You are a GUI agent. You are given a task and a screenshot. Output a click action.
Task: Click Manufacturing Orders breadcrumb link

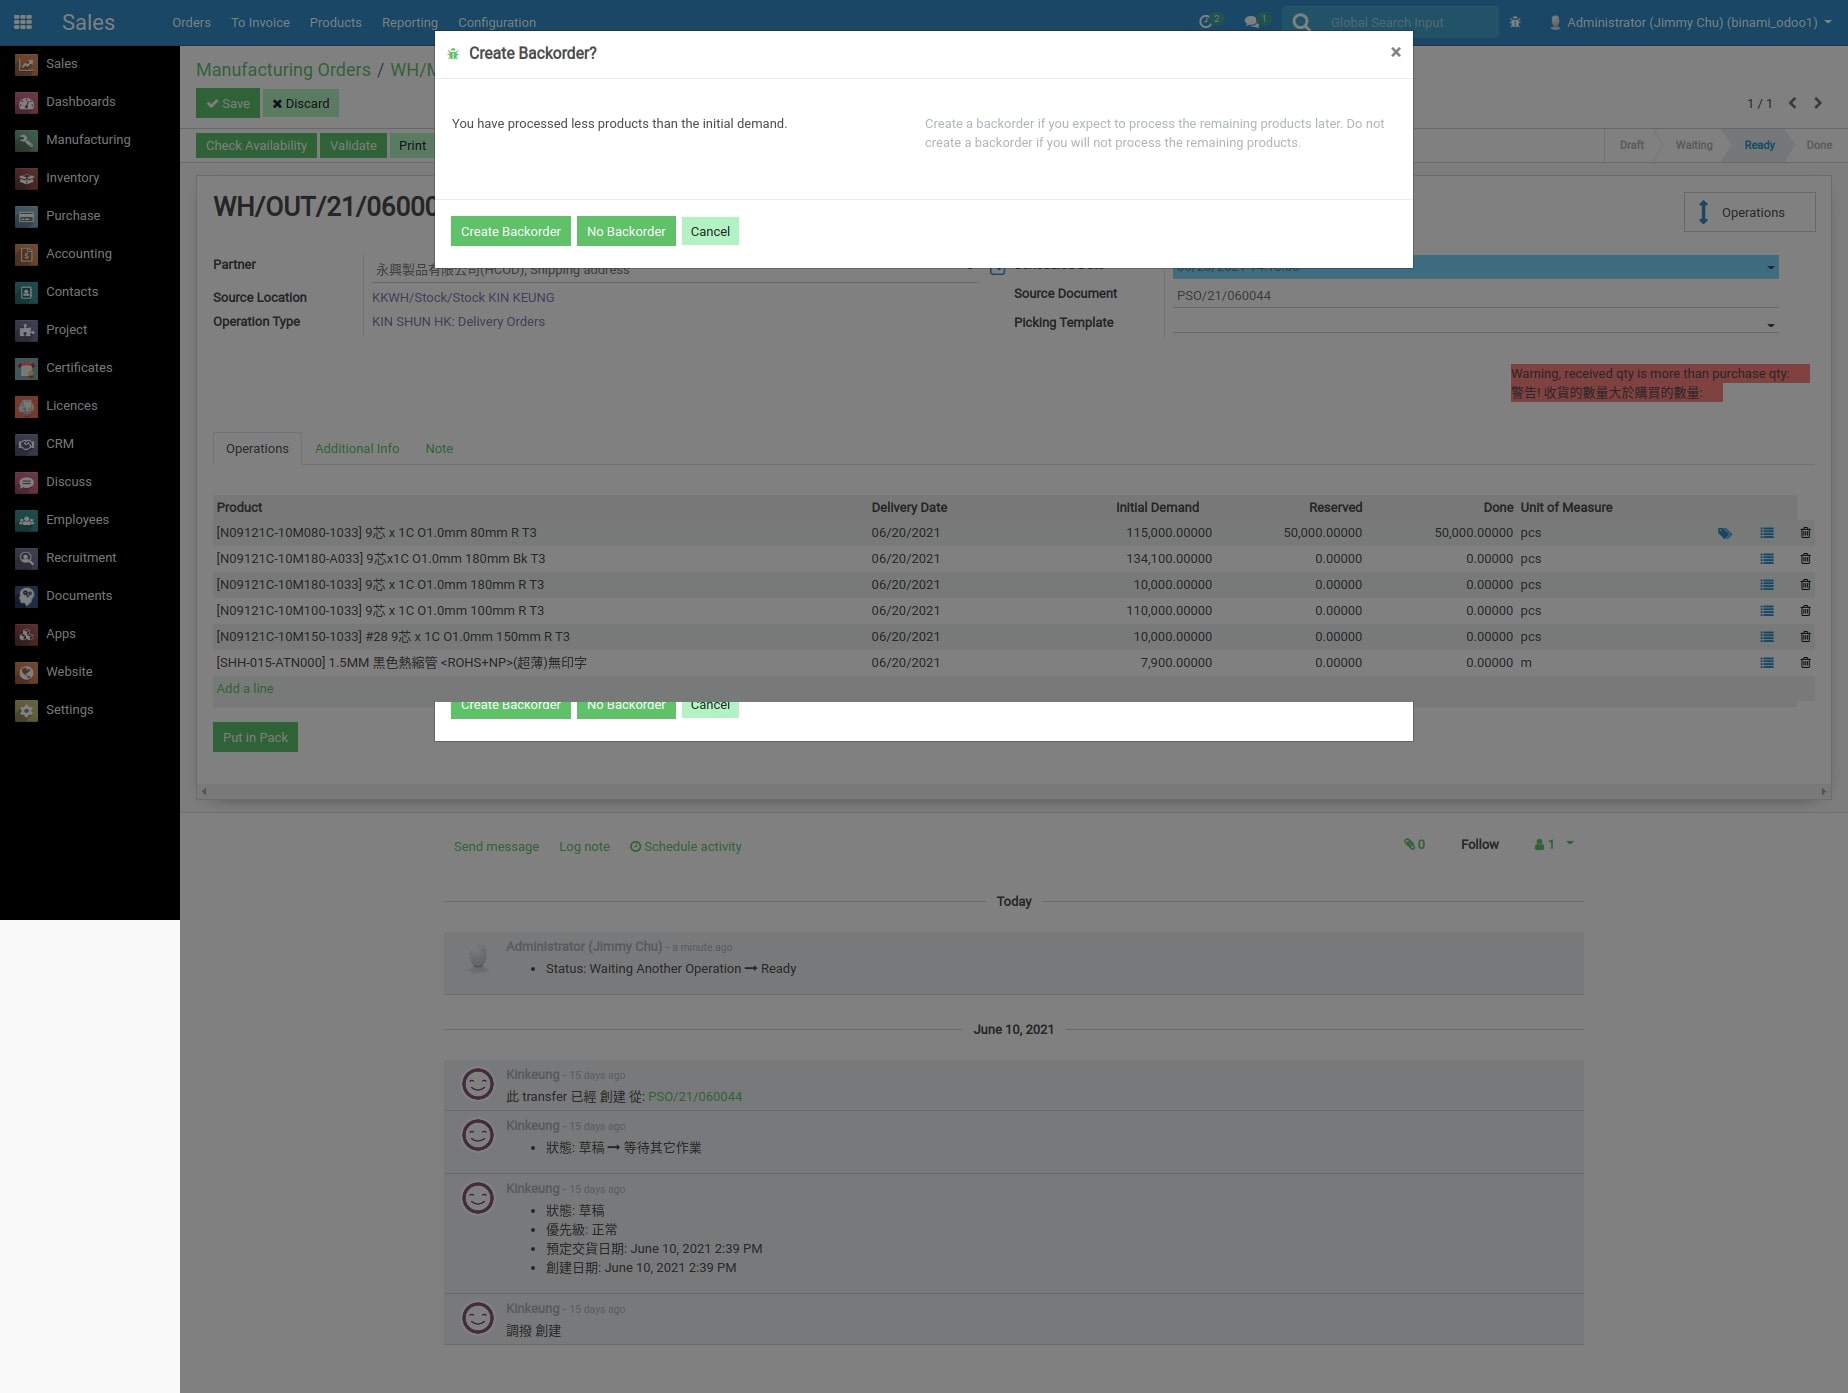point(283,69)
